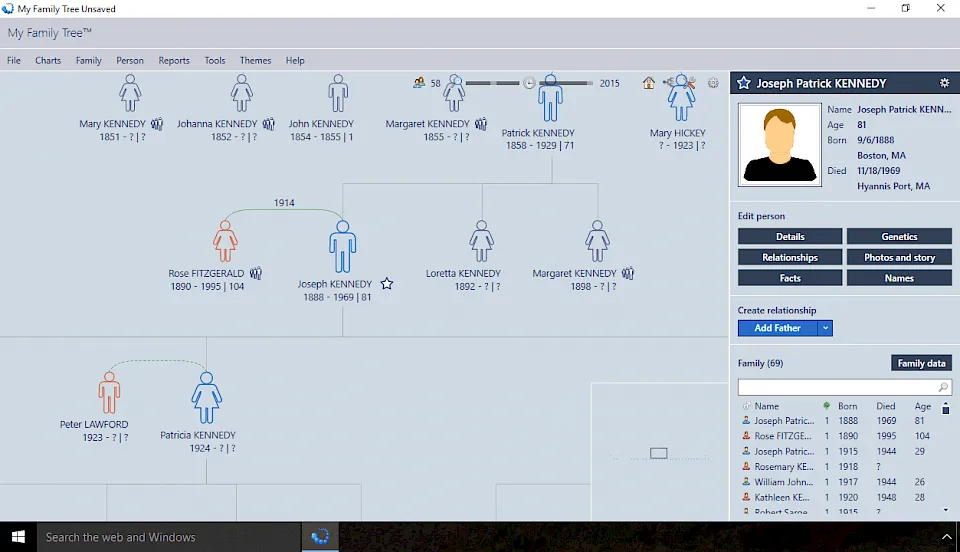The width and height of the screenshot is (960, 552).
Task: Click the Names button
Action: coord(899,278)
